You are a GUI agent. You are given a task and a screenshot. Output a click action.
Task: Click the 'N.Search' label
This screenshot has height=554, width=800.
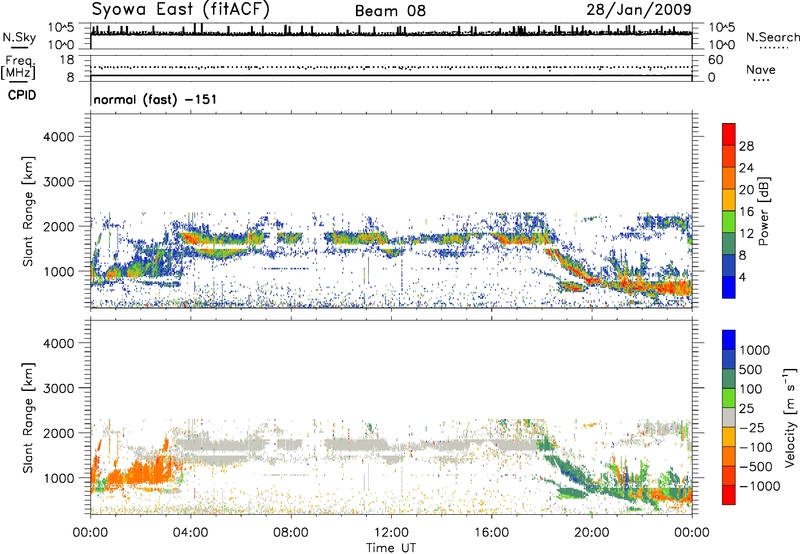tap(772, 37)
